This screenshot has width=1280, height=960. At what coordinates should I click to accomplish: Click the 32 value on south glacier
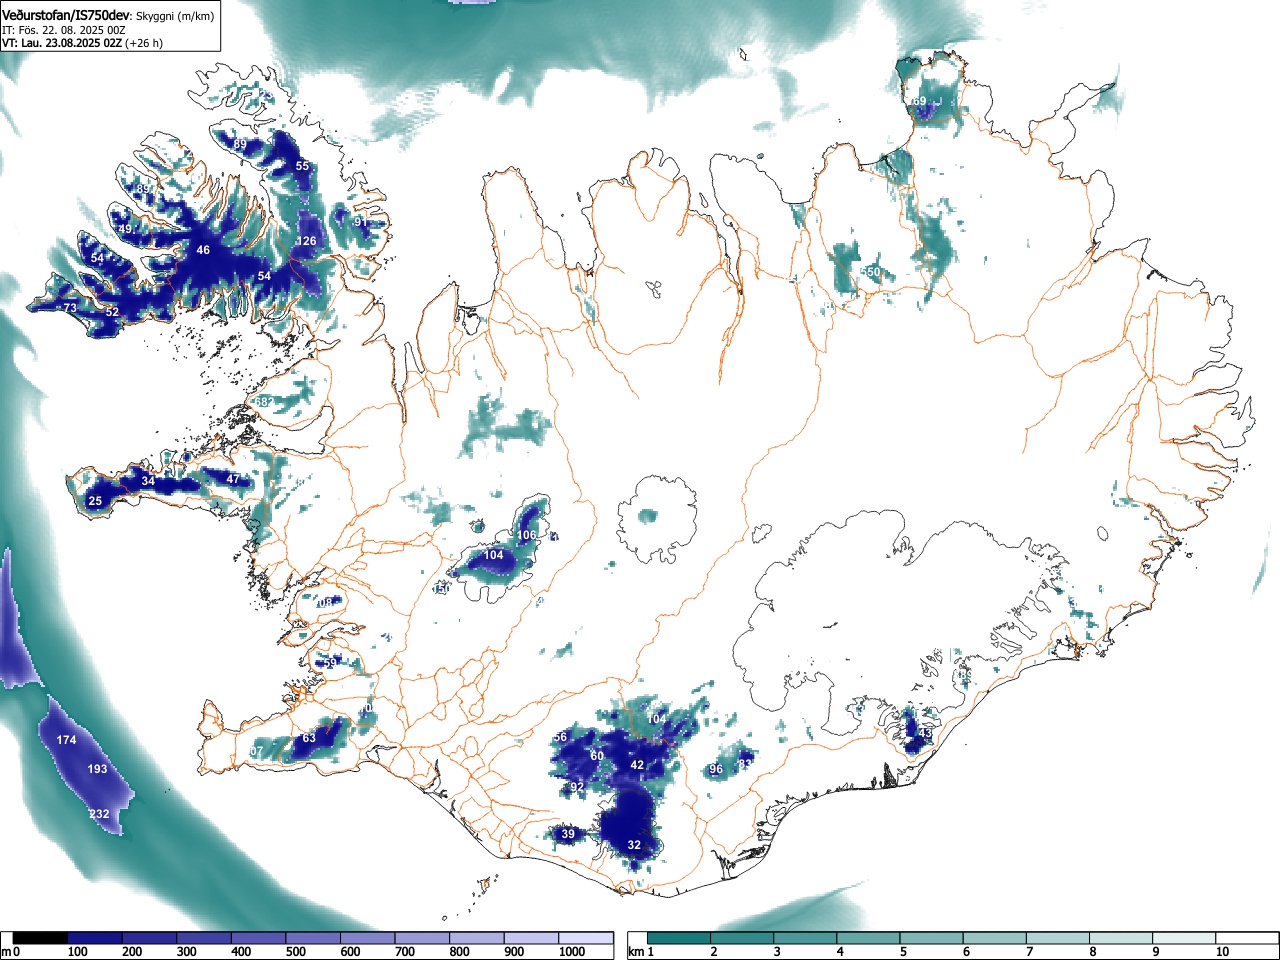coord(634,845)
